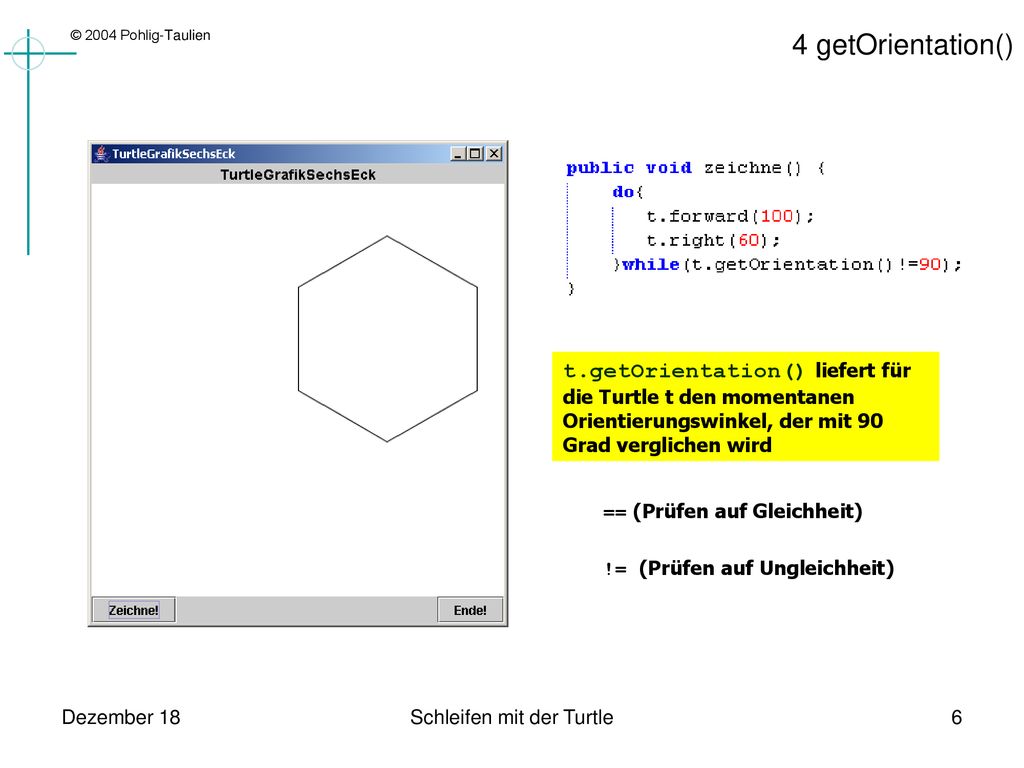Screen dimensions: 1024x768
Task: Click the TurtleGrafikSechsEck heading label inside window
Action: click(x=298, y=174)
